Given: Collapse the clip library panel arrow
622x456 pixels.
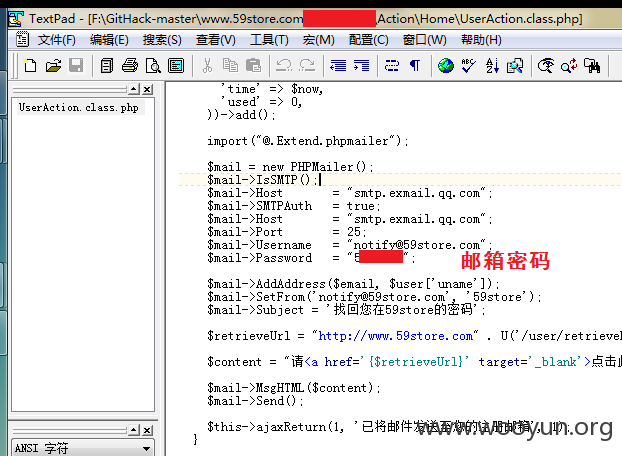Looking at the screenshot, I should click(x=134, y=430).
